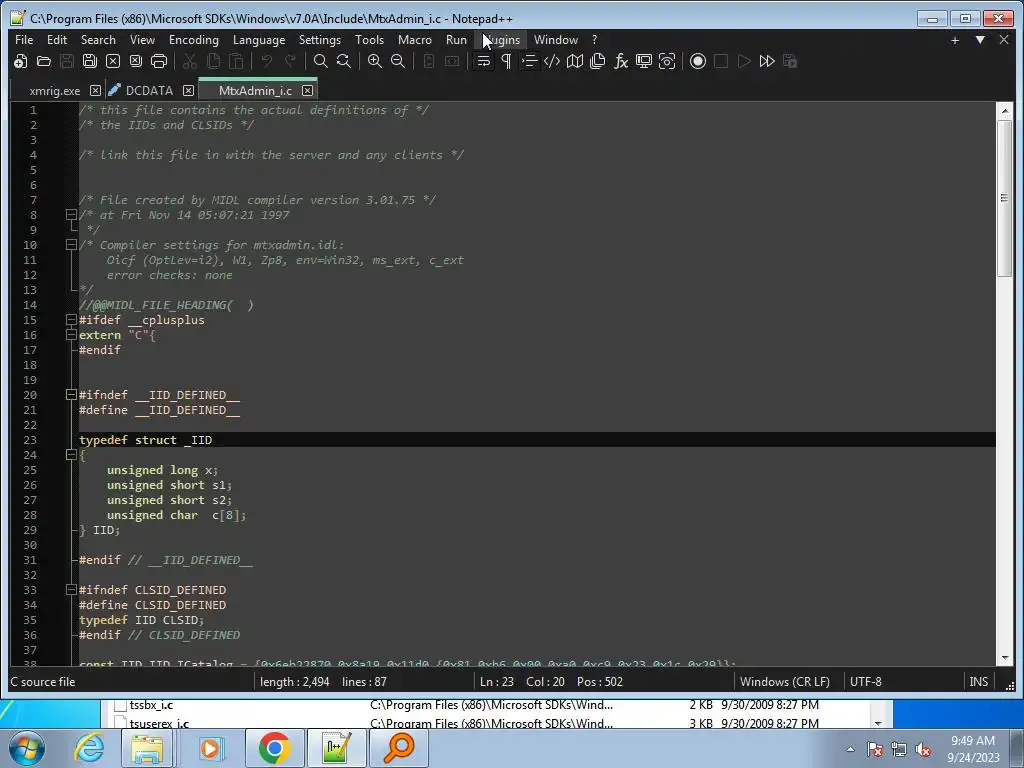Open Find with the magnifier icon

click(321, 61)
